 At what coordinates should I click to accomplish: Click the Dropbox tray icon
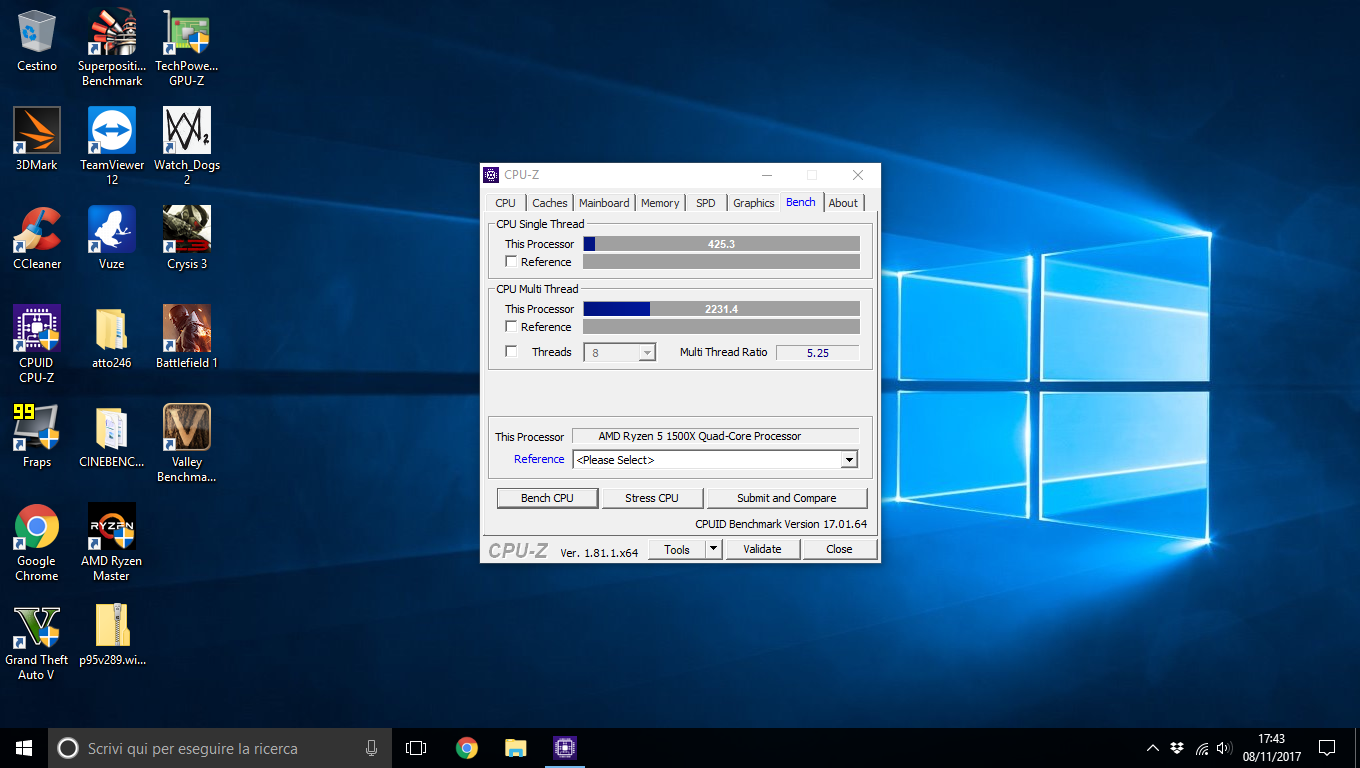[1177, 748]
